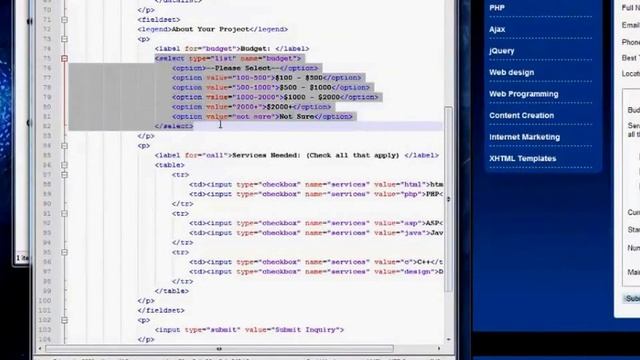Open the Content Creation link
Image resolution: width=640 pixels, height=360 pixels.
coord(522,116)
